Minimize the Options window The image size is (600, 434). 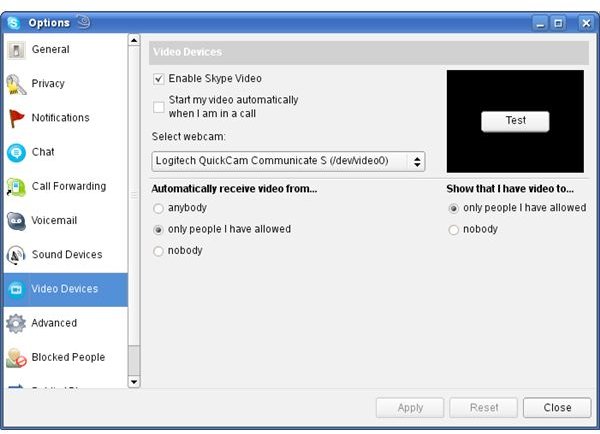540,24
